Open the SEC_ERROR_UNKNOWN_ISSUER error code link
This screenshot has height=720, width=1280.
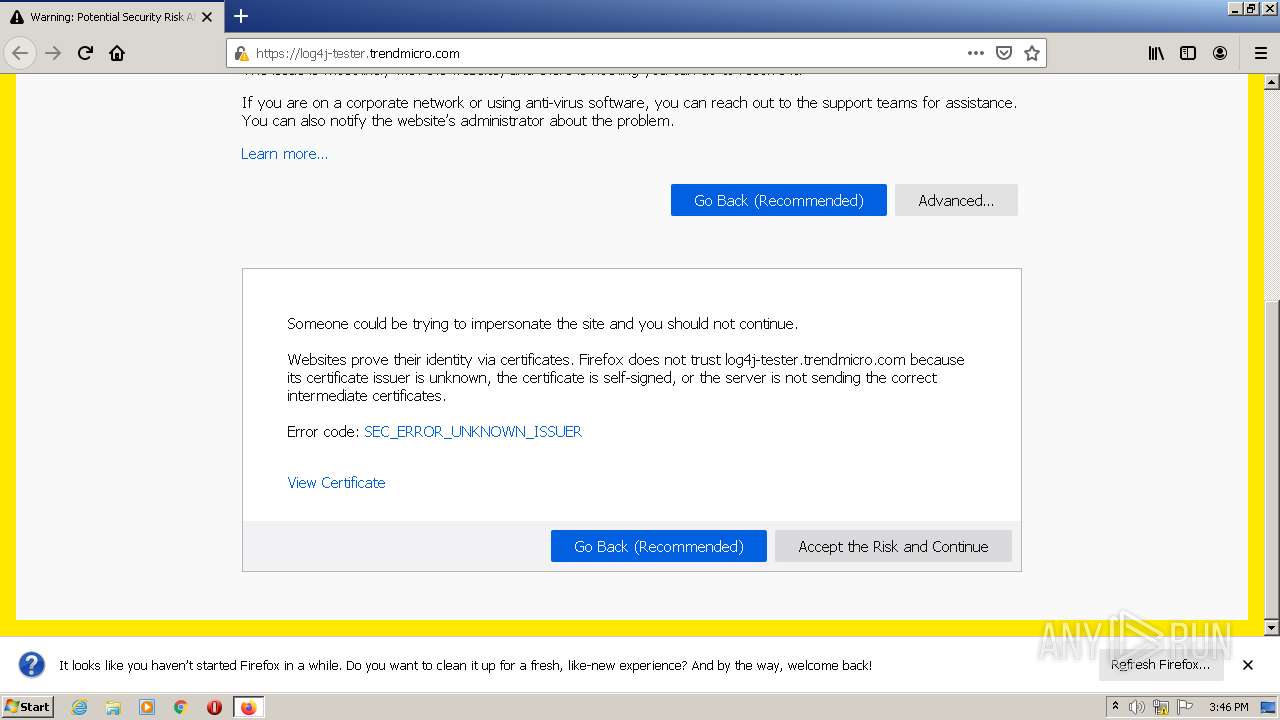(x=473, y=431)
